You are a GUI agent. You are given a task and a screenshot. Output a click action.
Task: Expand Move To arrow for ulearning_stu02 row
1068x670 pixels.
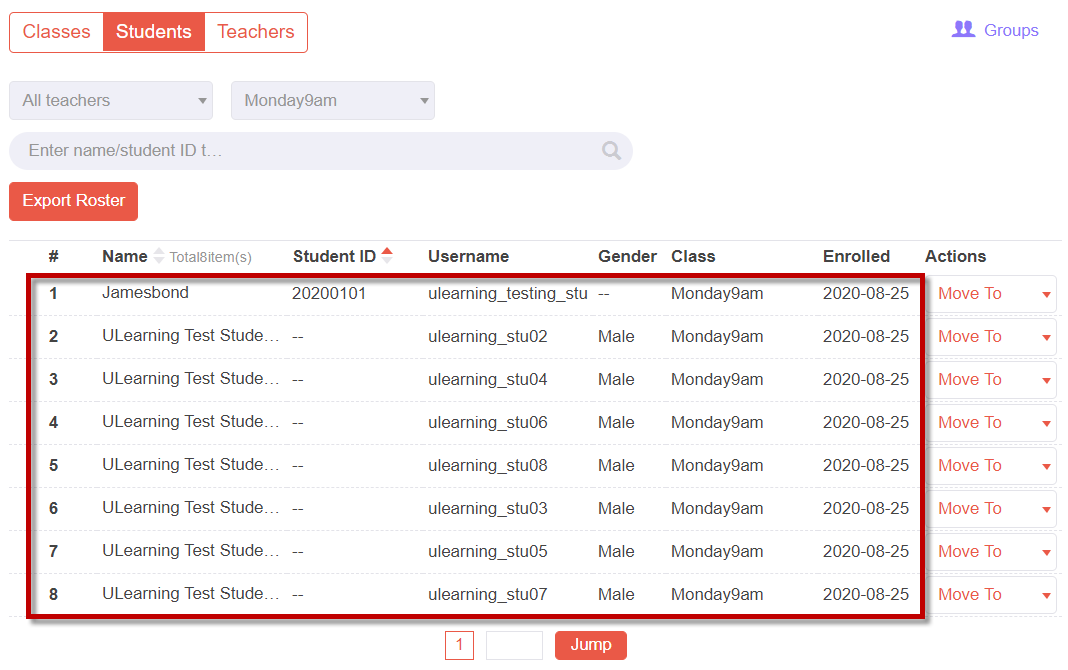[x=1046, y=338]
